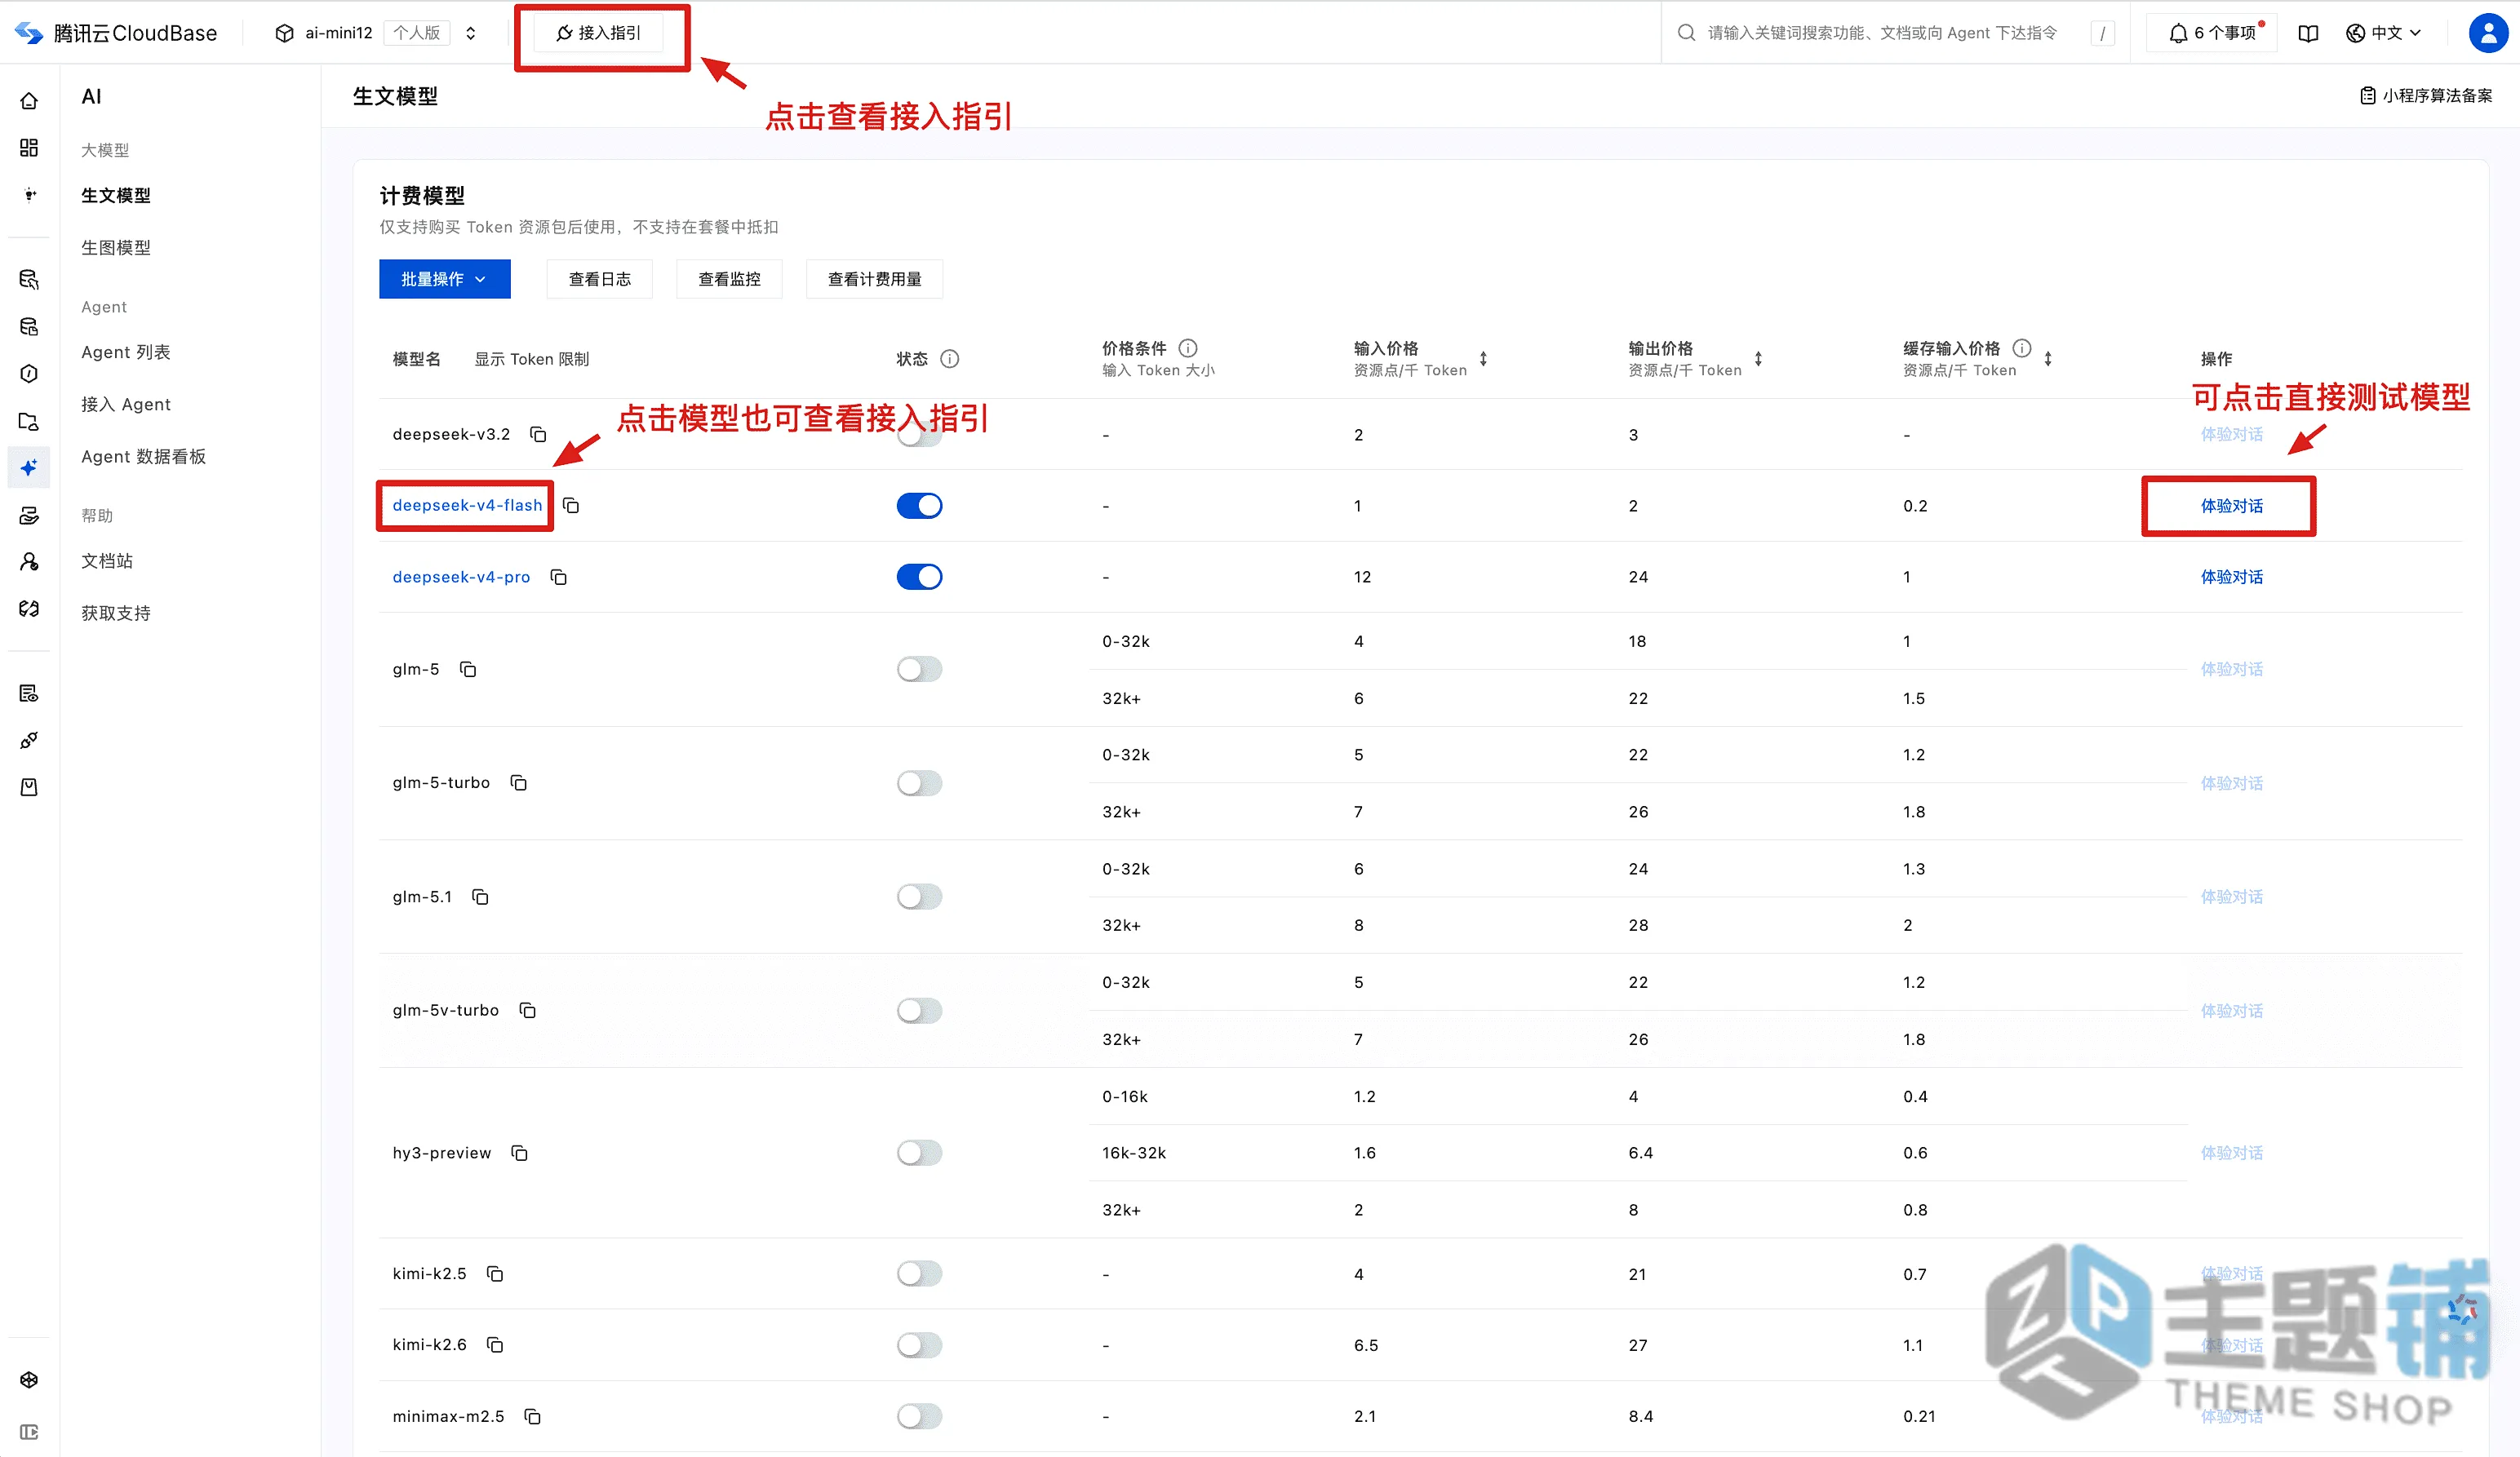
Task: Open the documentation book icon in header
Action: coord(2308,33)
